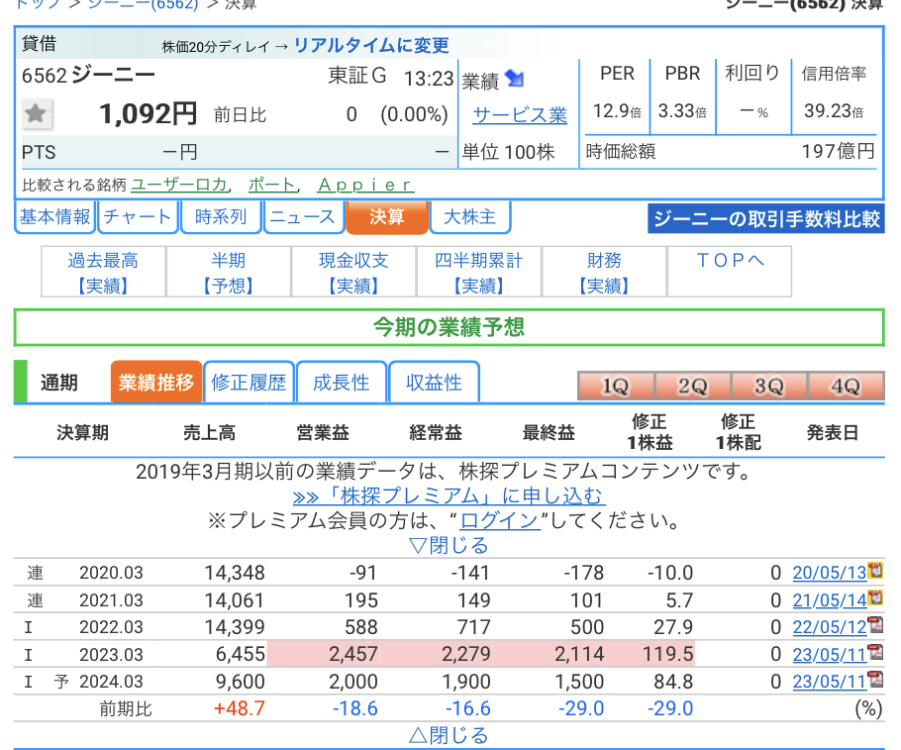This screenshot has height=750, width=901.
Task: Switch to the 修正履歴 tab
Action: [x=249, y=382]
